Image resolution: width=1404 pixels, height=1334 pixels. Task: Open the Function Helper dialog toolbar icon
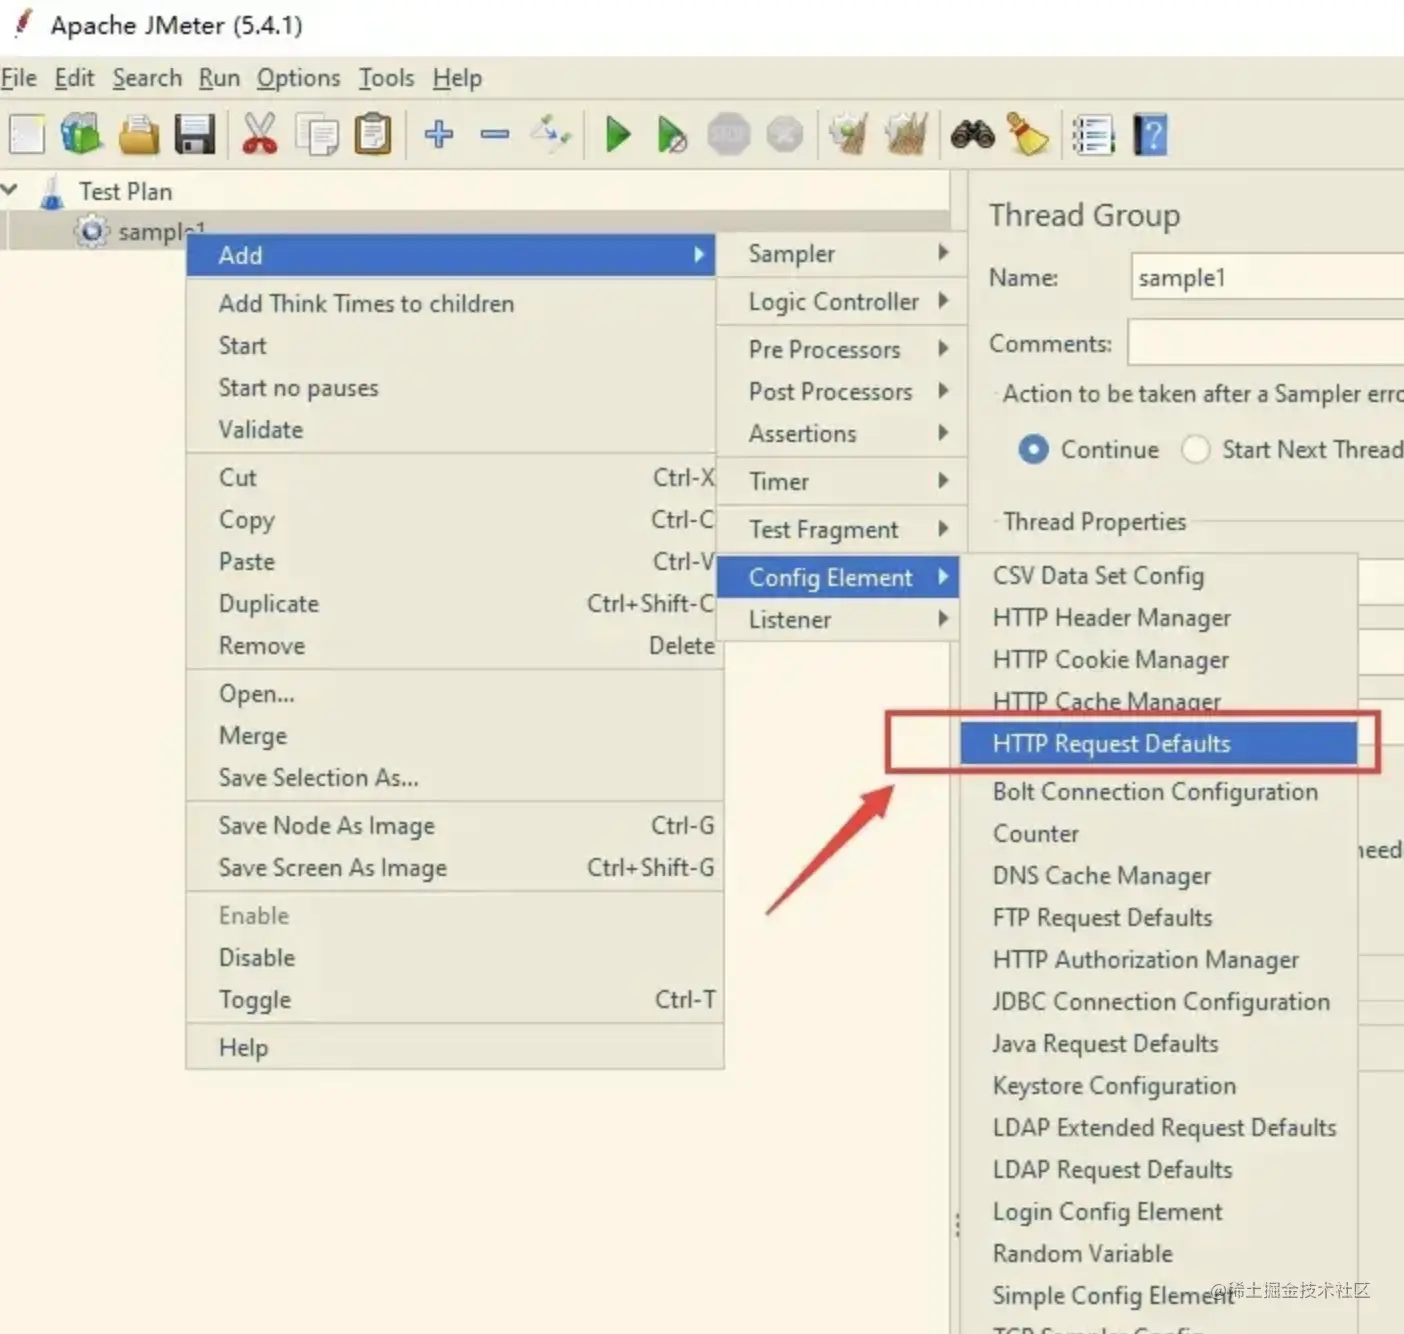pyautogui.click(x=1093, y=135)
